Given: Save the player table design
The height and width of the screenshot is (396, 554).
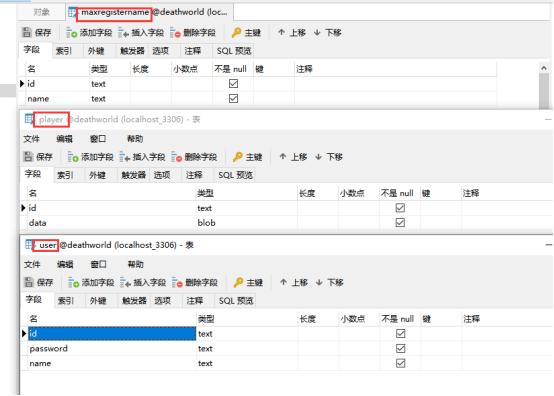Looking at the screenshot, I should pyautogui.click(x=38, y=156).
